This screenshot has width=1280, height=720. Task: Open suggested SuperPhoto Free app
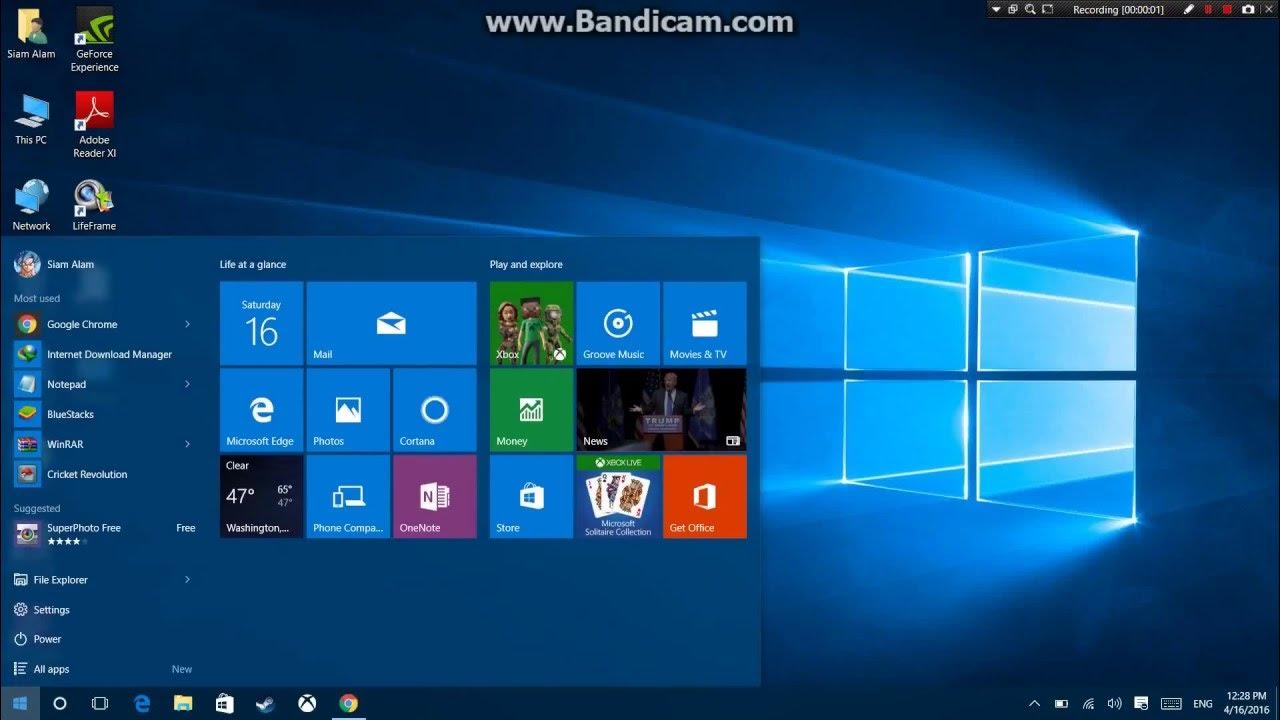click(x=103, y=533)
